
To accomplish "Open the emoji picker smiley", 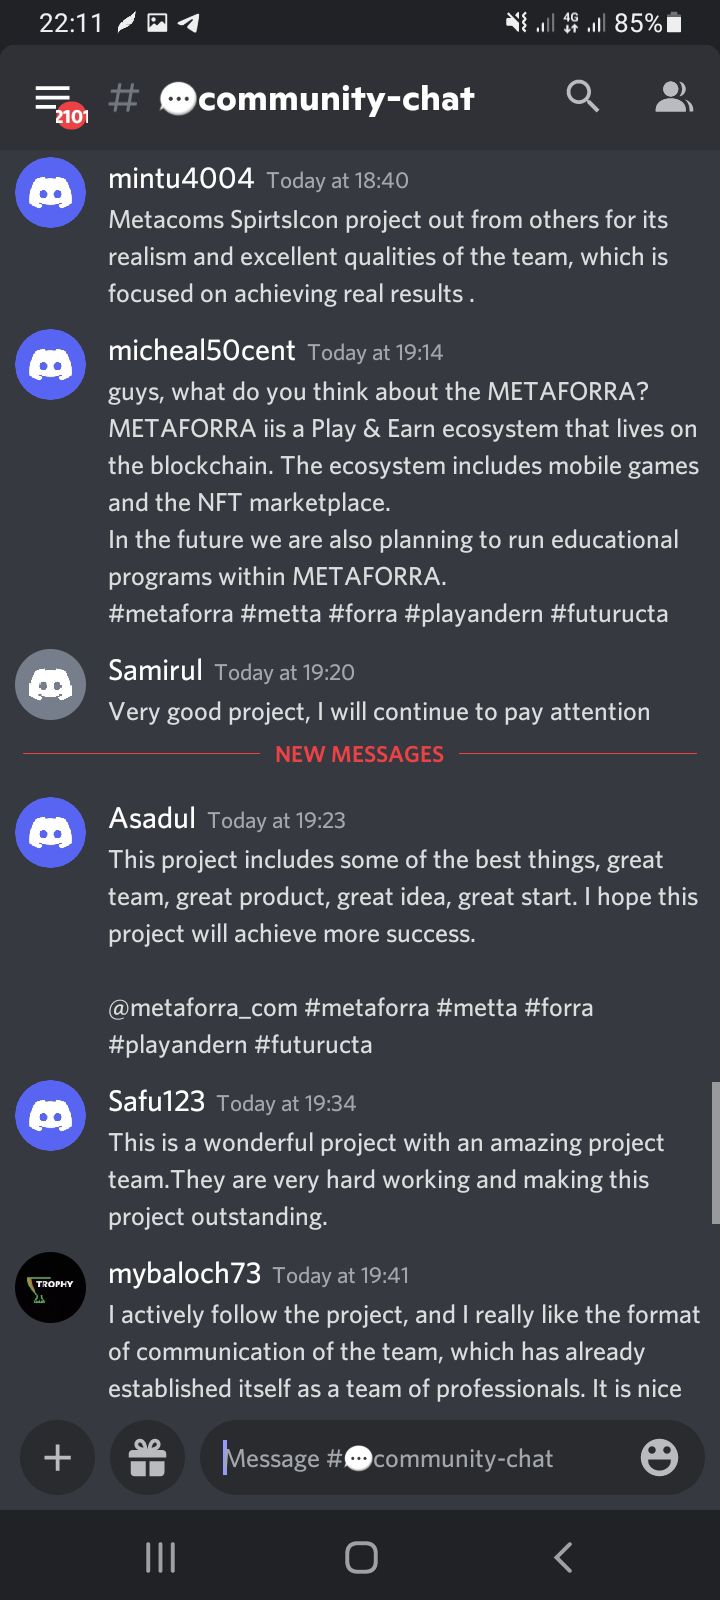I will click(659, 1457).
